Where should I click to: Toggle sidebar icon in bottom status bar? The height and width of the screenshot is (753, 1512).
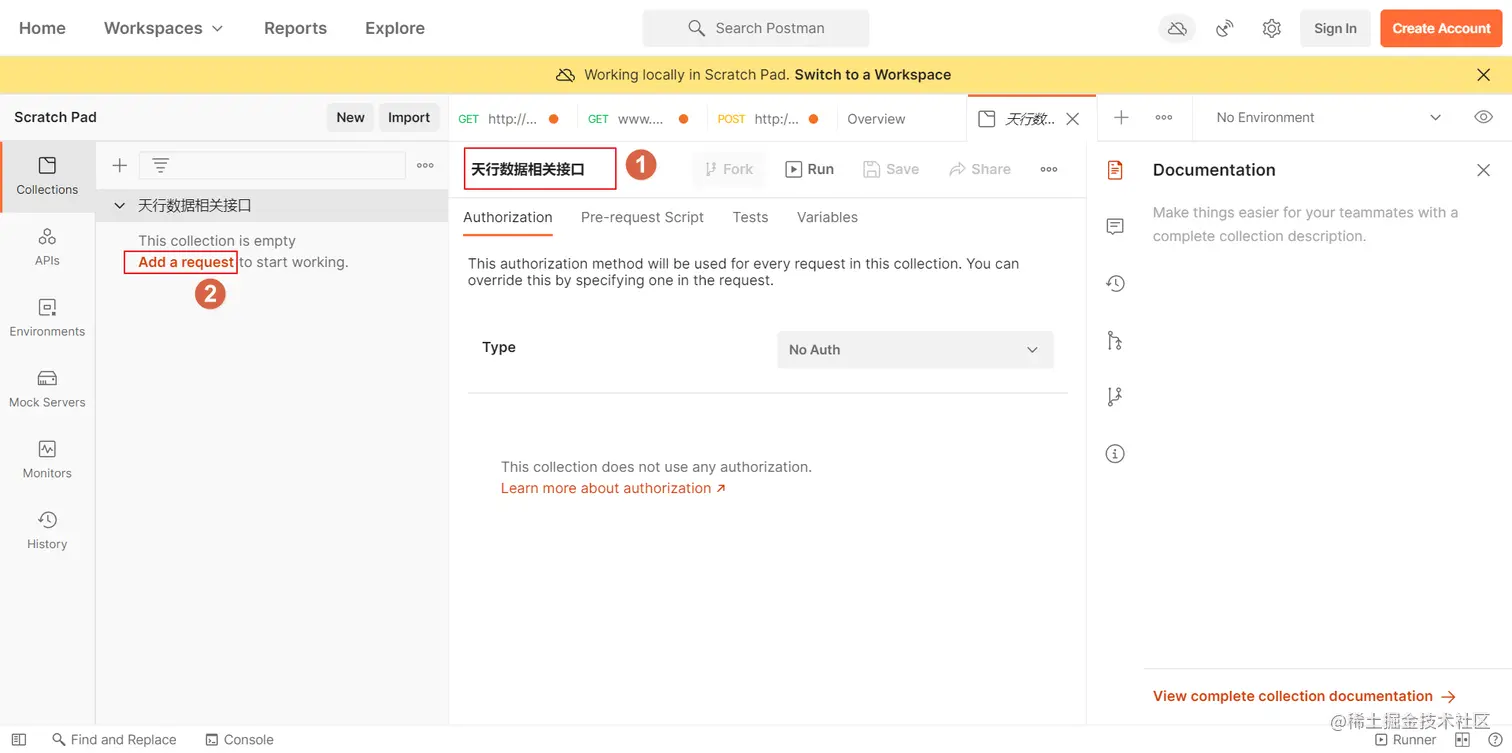click(18, 740)
